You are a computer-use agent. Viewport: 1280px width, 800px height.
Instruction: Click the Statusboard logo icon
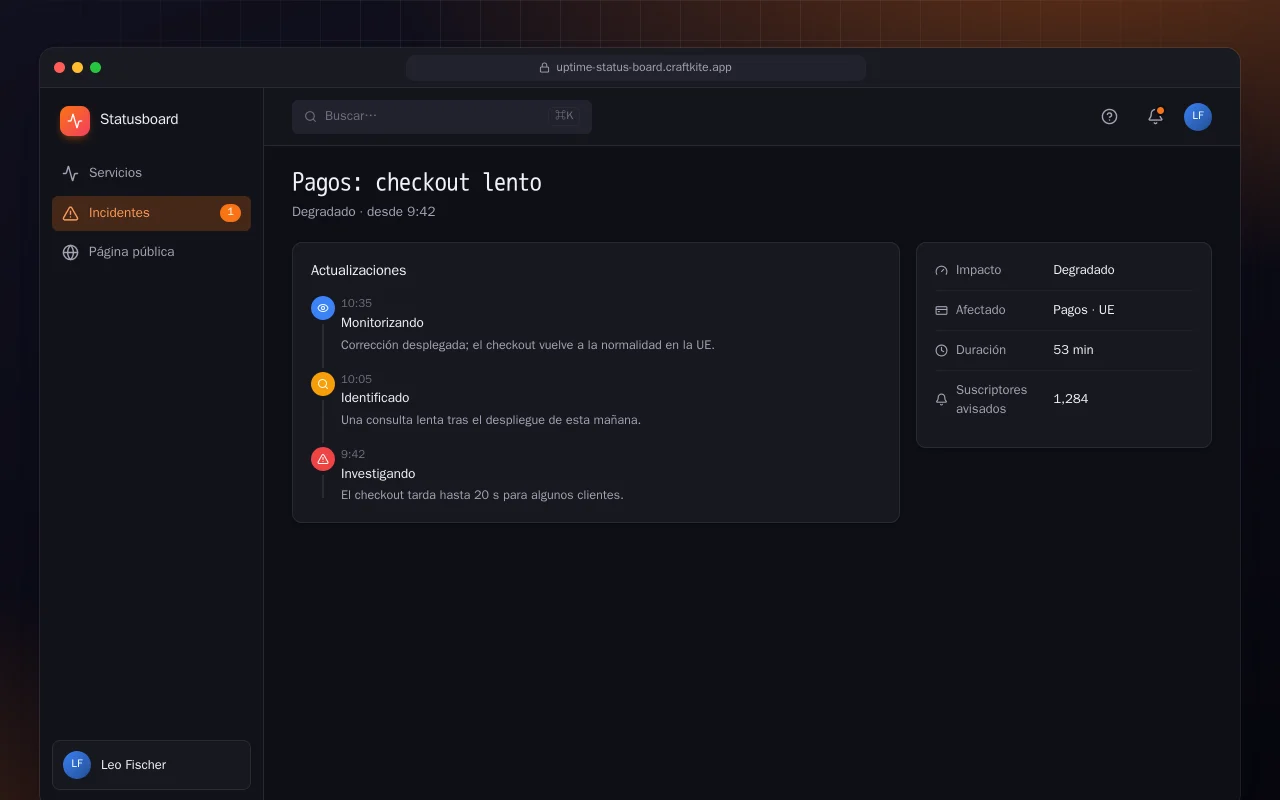pyautogui.click(x=75, y=120)
